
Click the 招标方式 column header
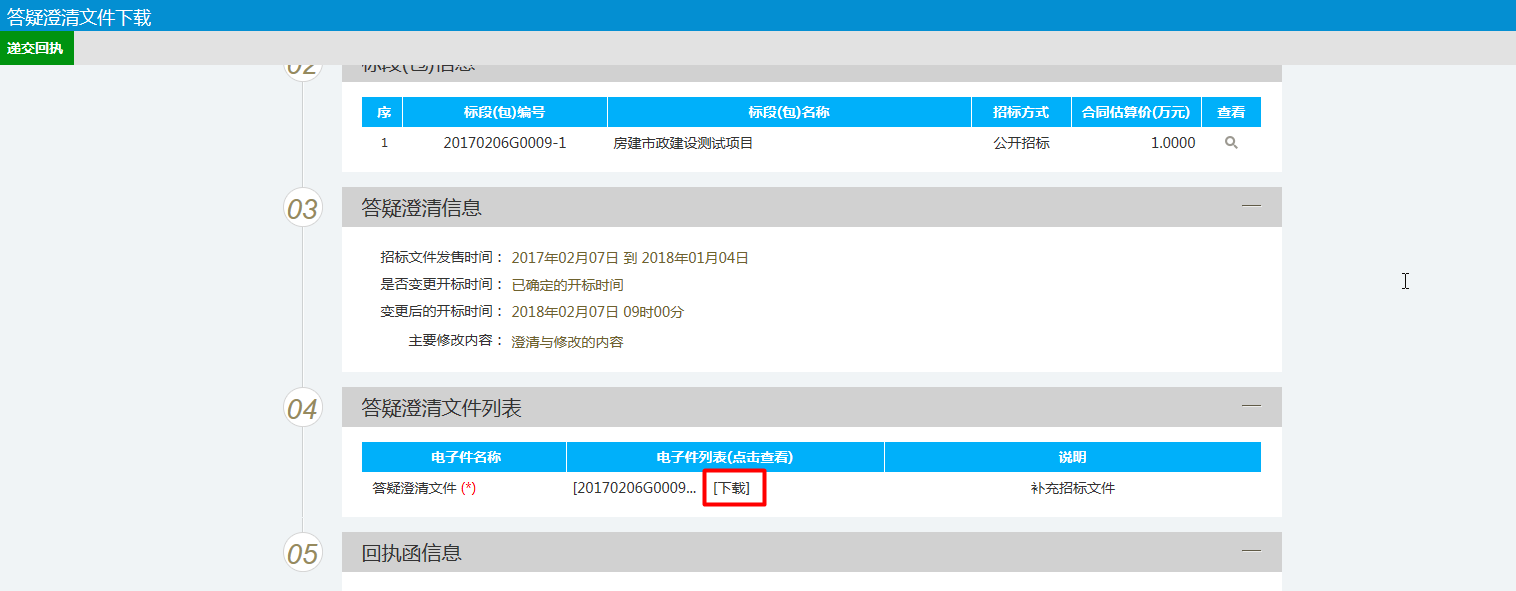pos(1021,112)
